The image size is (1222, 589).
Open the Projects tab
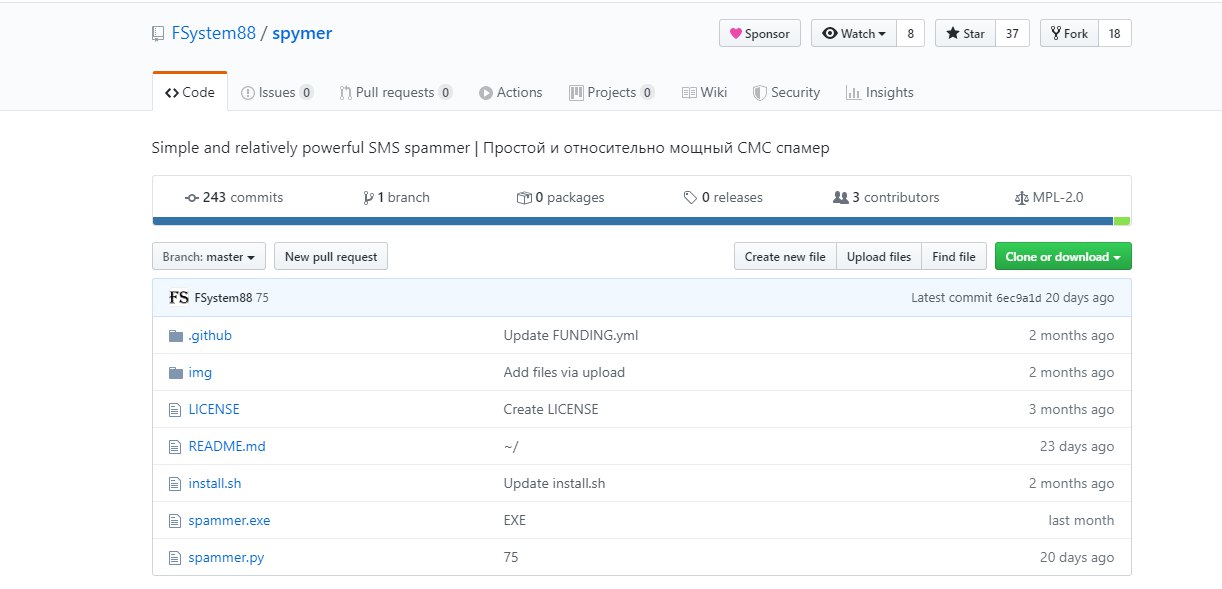[612, 92]
